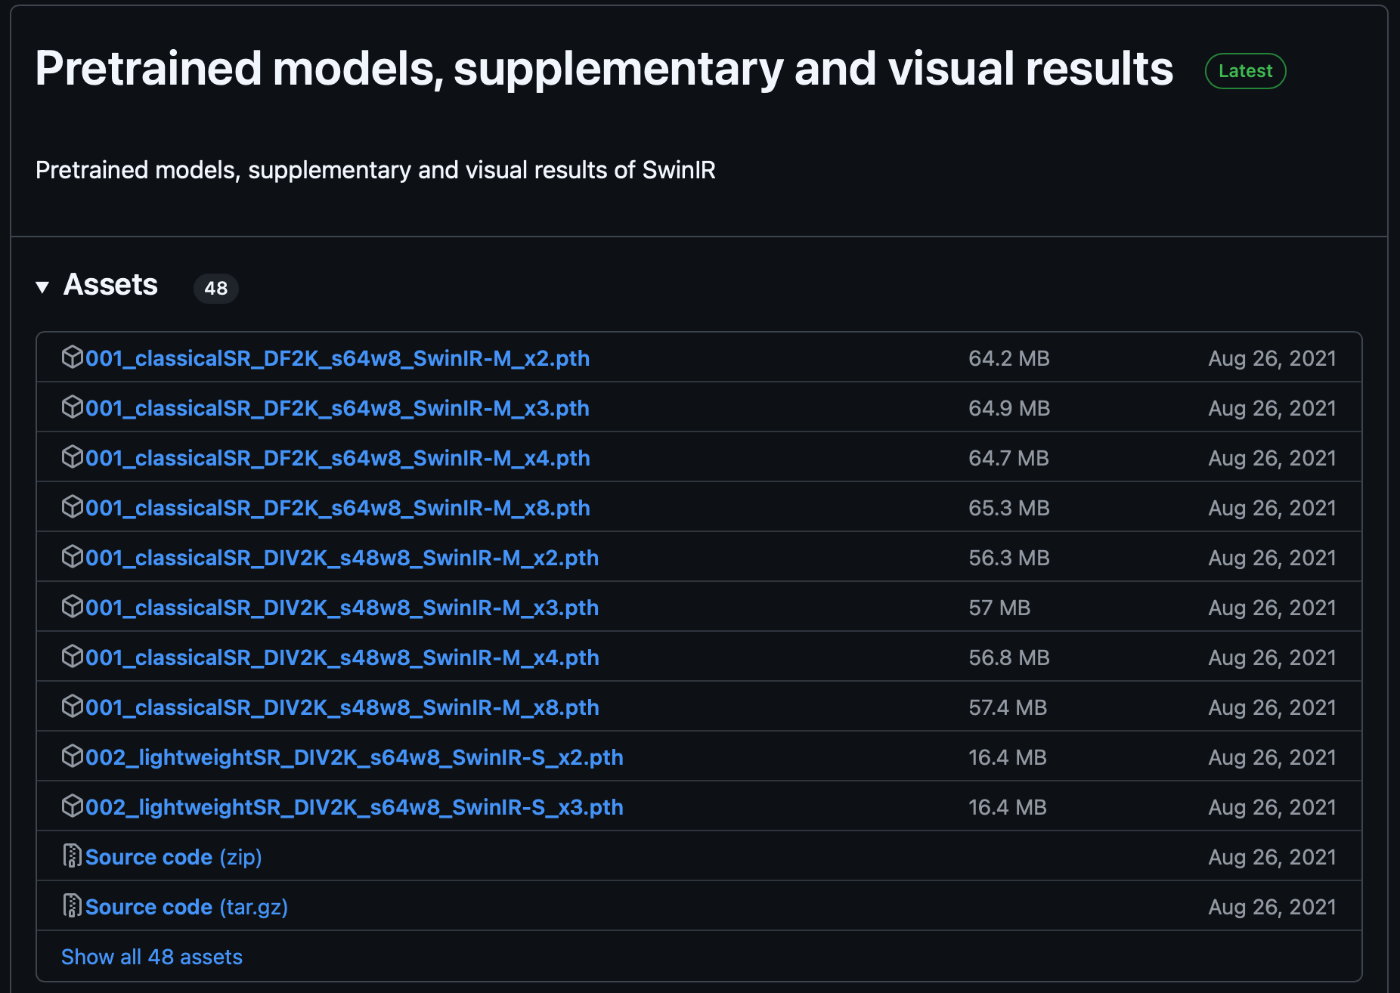Download 001_classicalSR_DF2K_s64w8_SwinIR-M_x4.pth
The height and width of the screenshot is (993, 1400).
[337, 458]
